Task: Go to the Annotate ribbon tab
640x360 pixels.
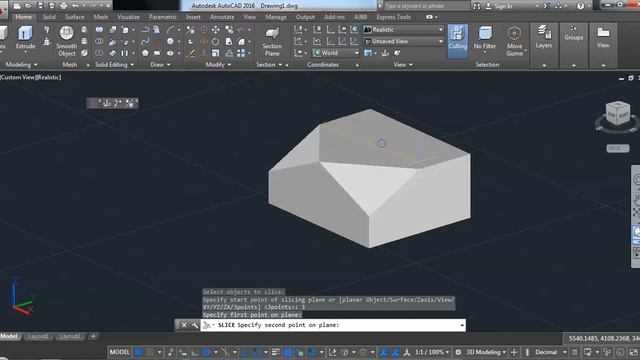Action: tap(222, 17)
